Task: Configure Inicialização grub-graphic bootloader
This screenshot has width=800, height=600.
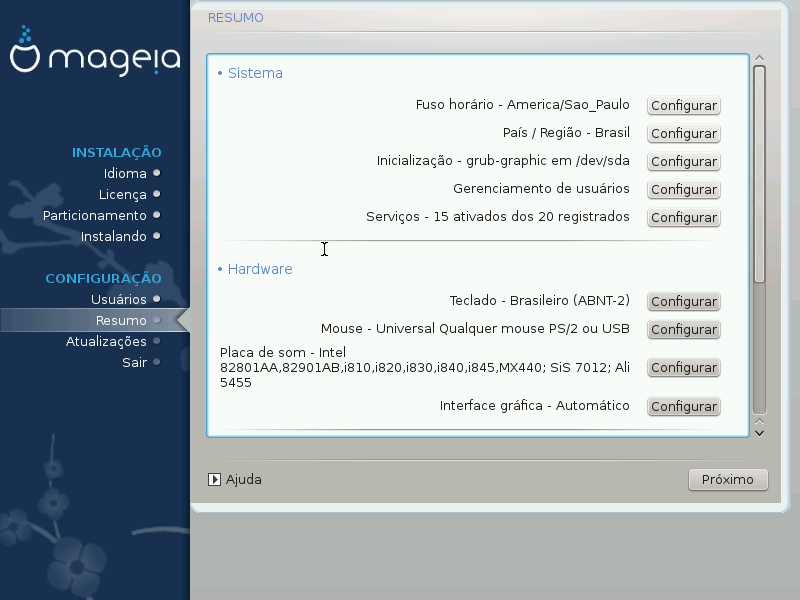Action: pyautogui.click(x=684, y=162)
